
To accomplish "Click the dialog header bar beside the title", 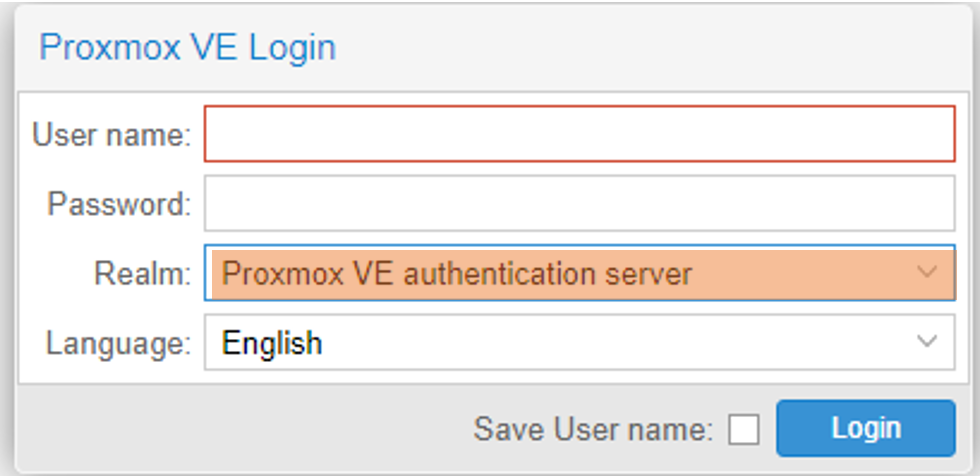I will [650, 48].
